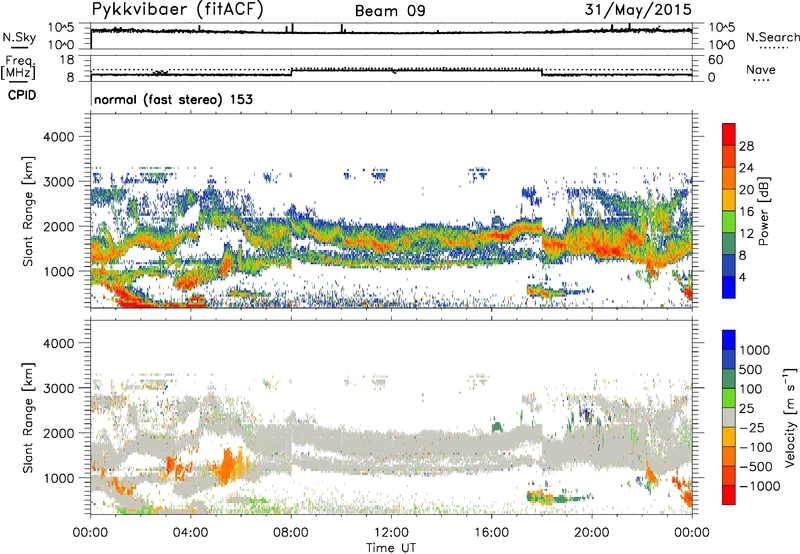Select the "normal (fast stereo) 153" text

(x=173, y=99)
